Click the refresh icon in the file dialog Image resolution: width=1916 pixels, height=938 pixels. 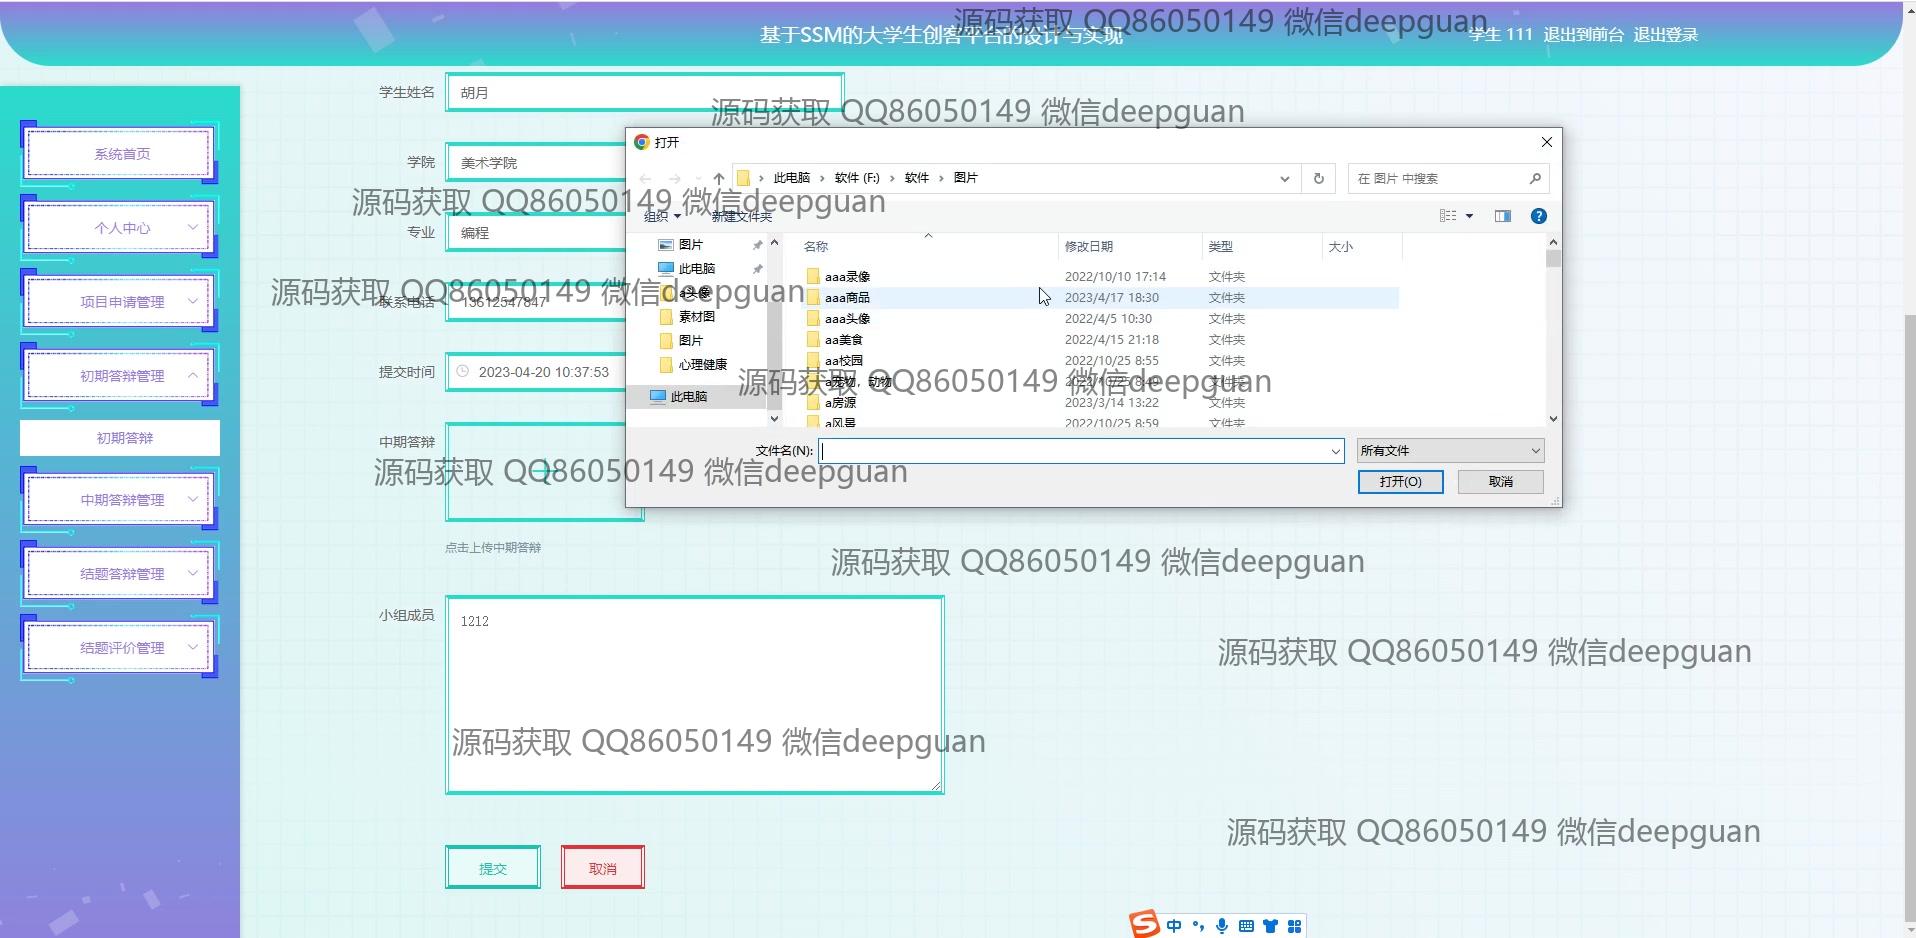point(1318,179)
